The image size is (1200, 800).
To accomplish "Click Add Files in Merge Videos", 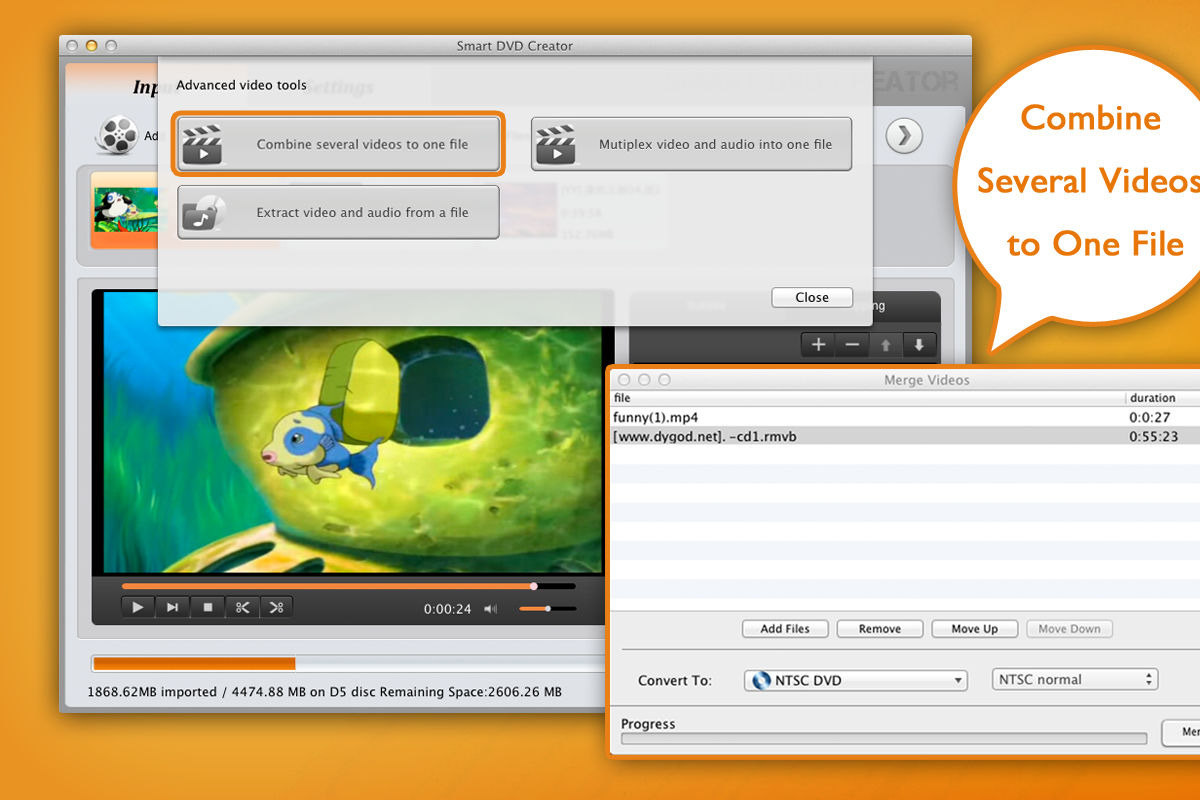I will tap(785, 629).
